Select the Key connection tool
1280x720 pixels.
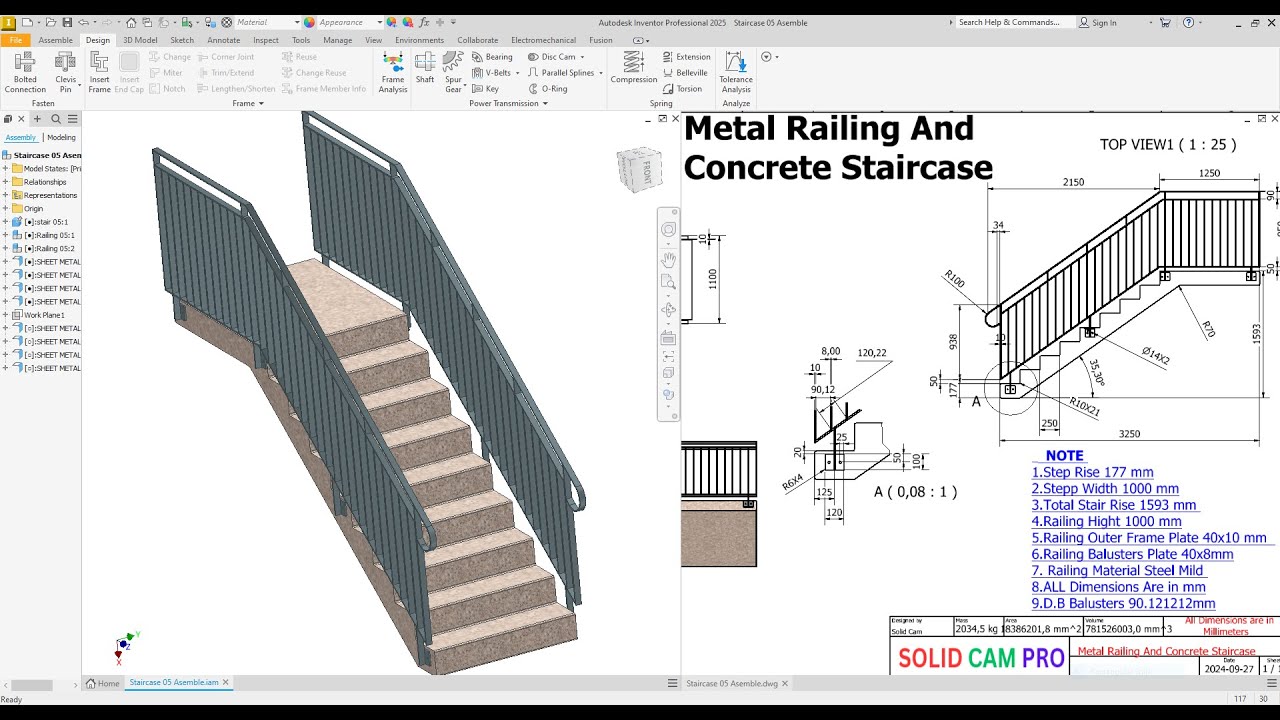tap(485, 89)
